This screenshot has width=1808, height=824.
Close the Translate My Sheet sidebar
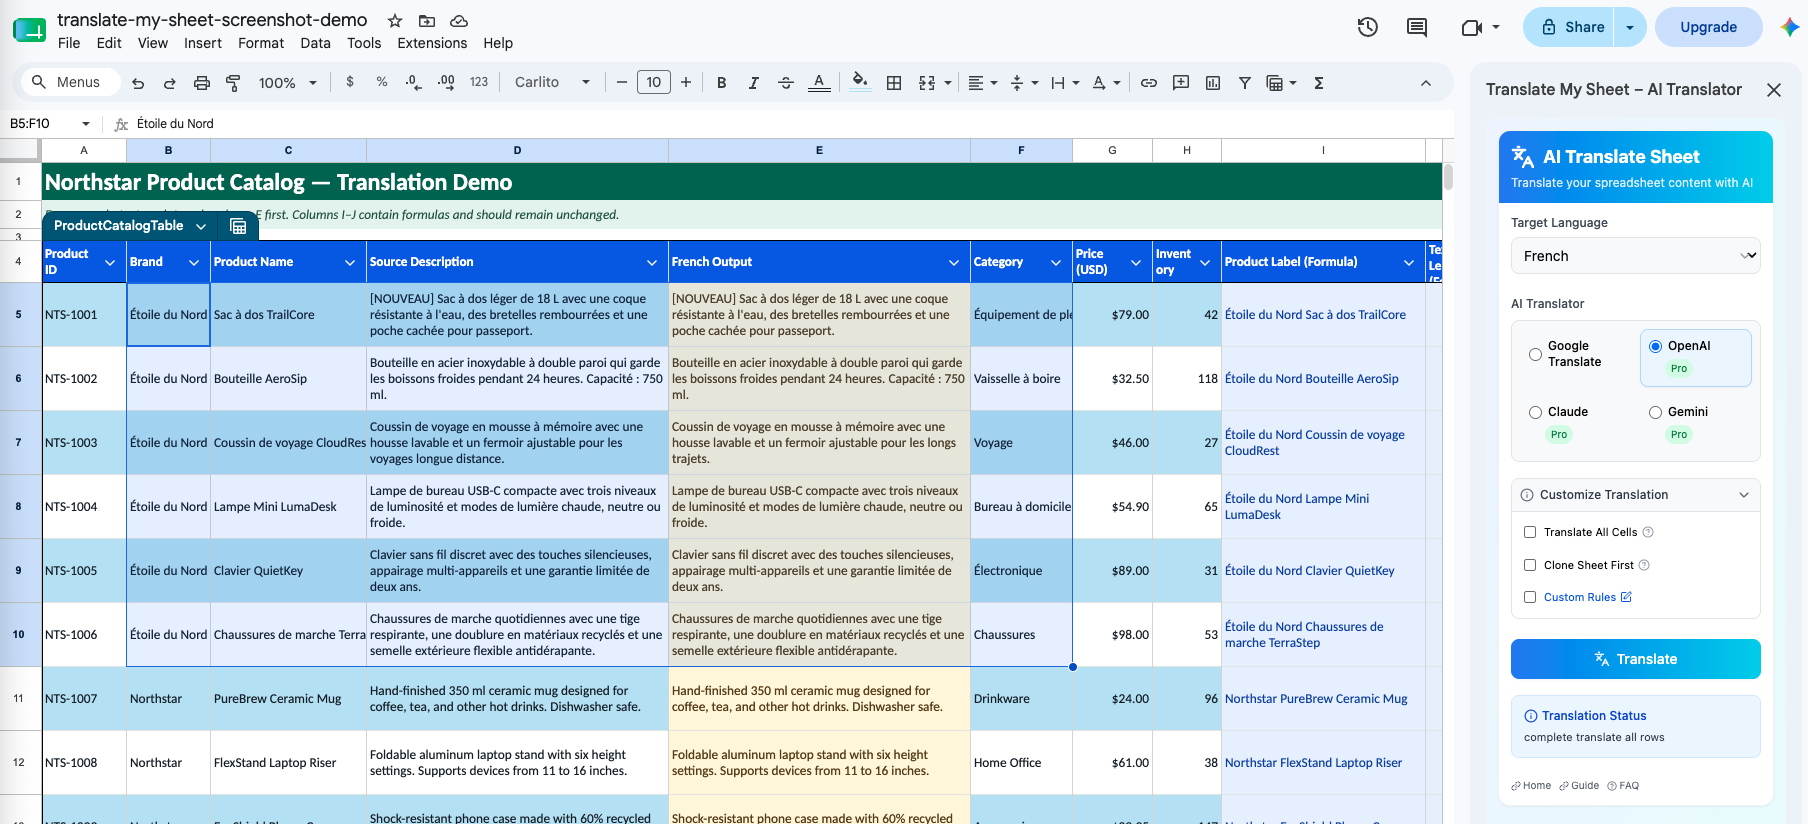pos(1774,90)
